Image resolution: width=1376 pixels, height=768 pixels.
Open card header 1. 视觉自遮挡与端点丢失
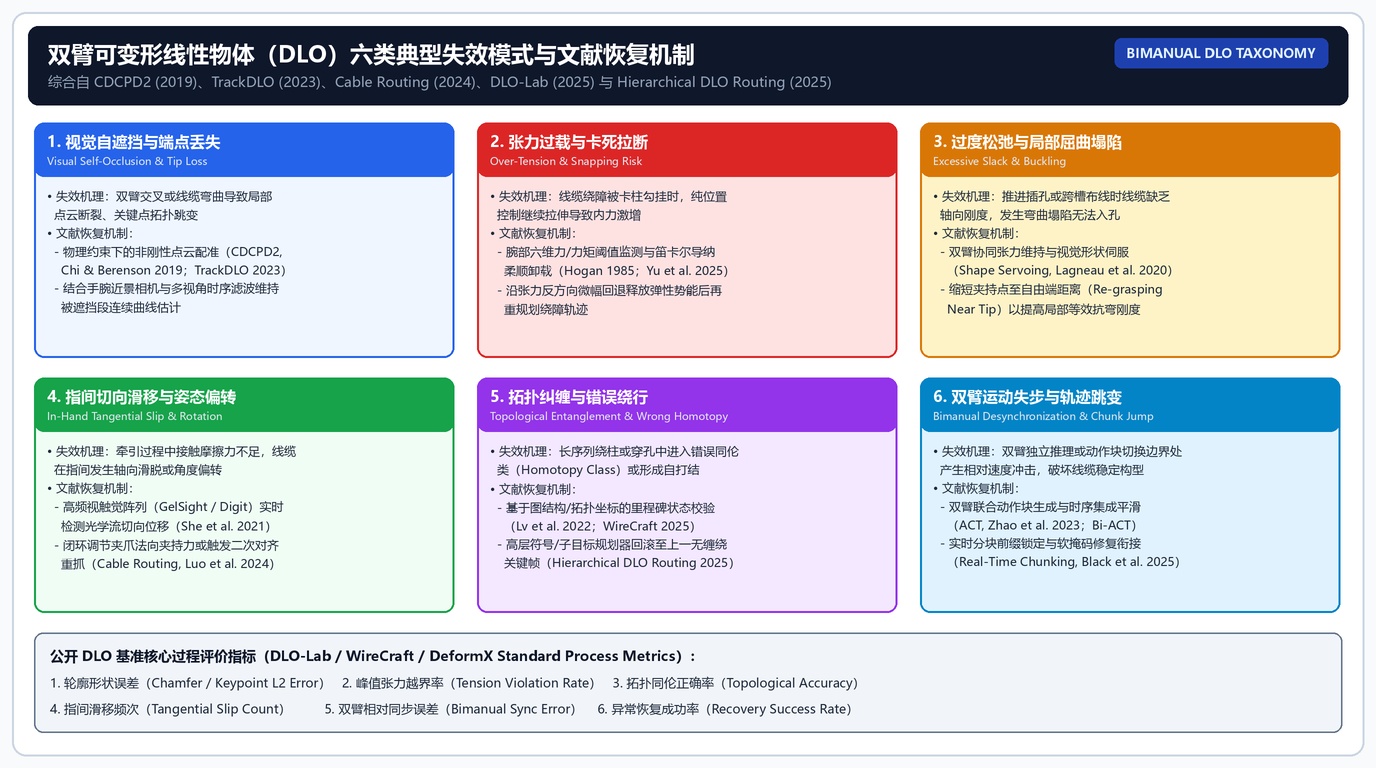(x=244, y=150)
